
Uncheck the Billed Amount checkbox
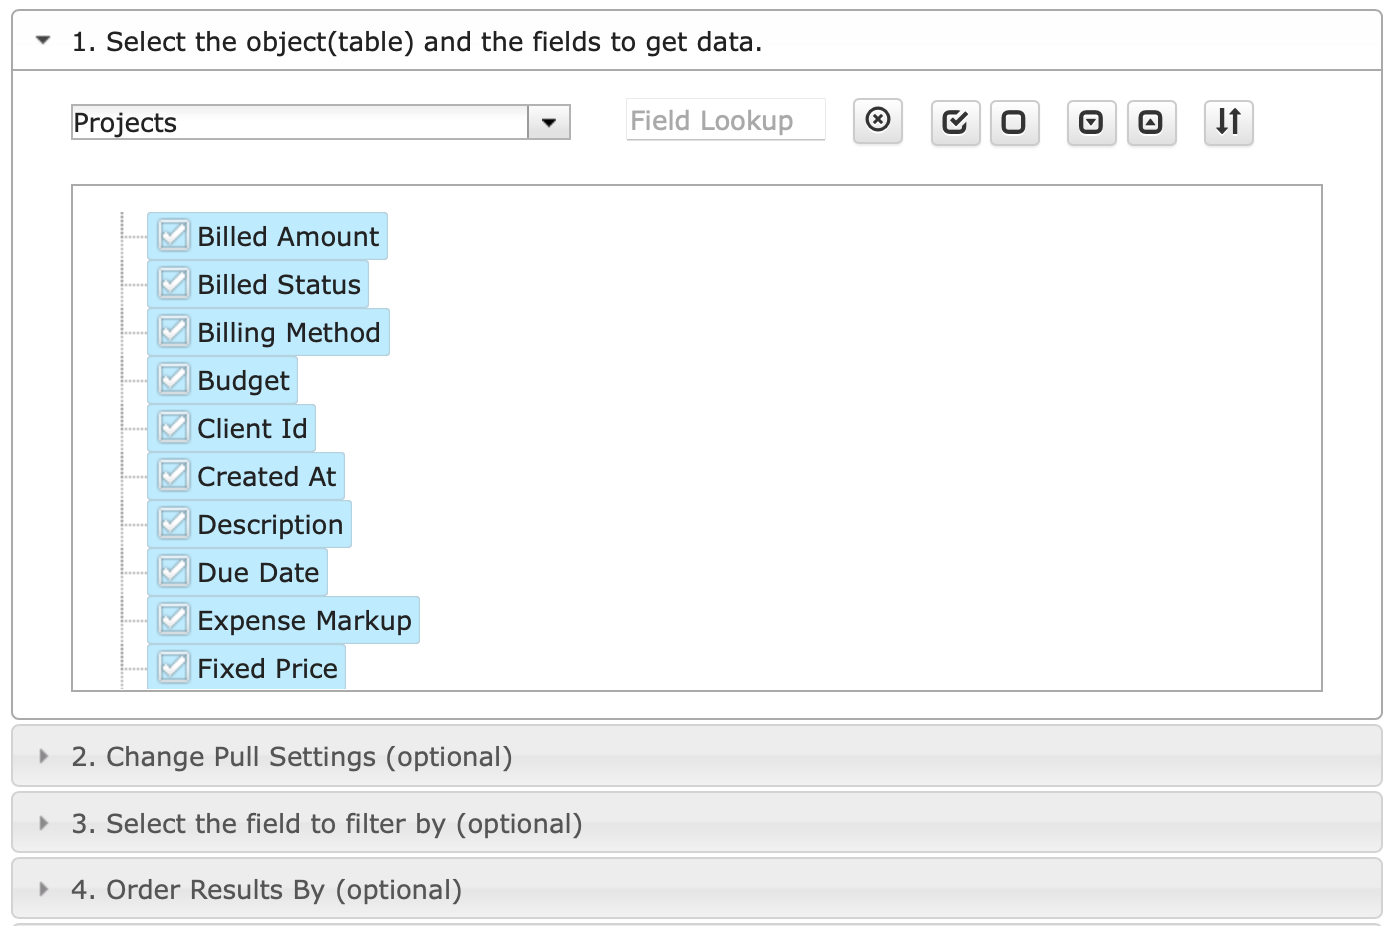(x=174, y=235)
